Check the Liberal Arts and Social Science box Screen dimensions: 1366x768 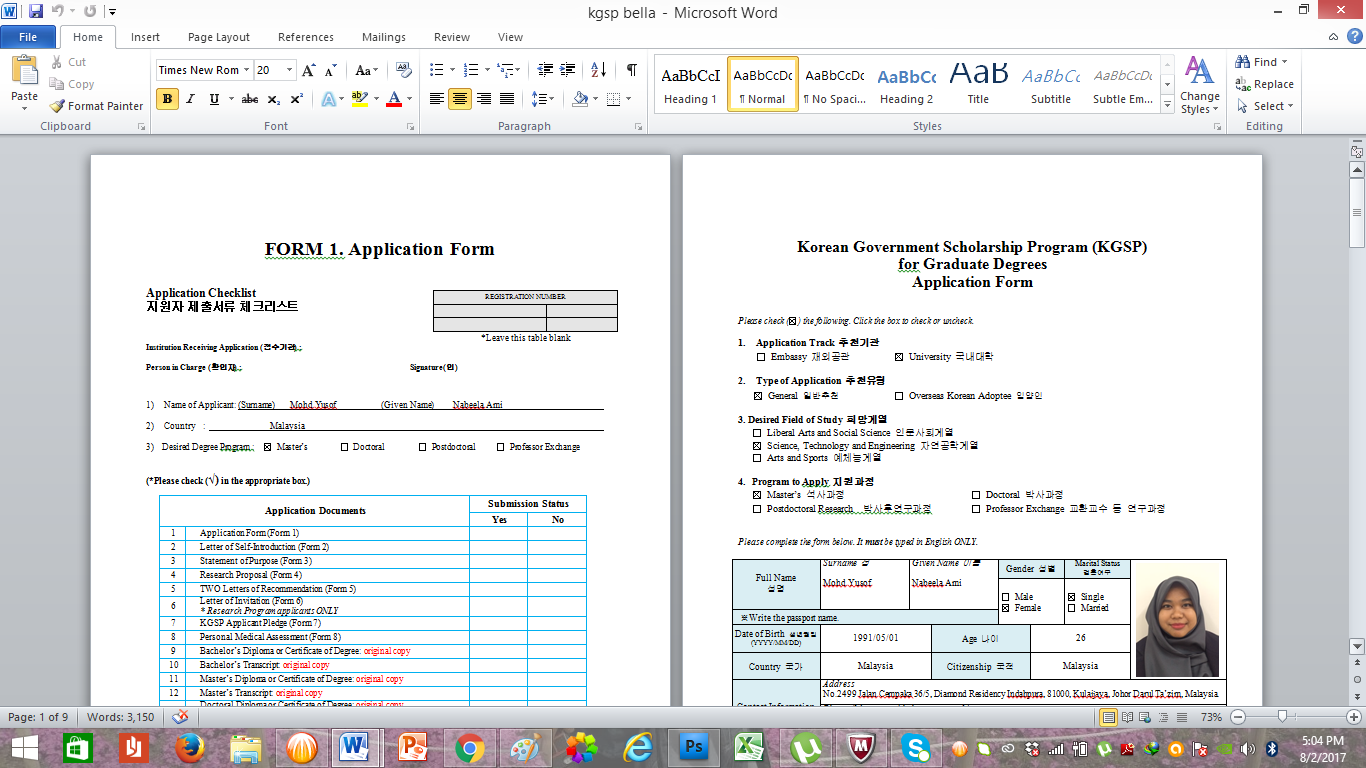click(757, 433)
